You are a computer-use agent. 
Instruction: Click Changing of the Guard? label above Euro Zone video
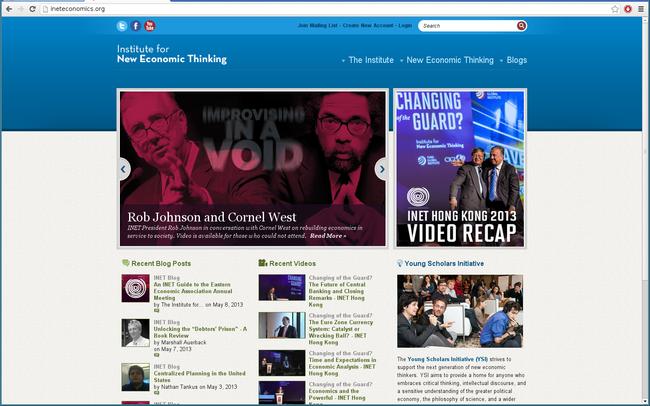[340, 316]
